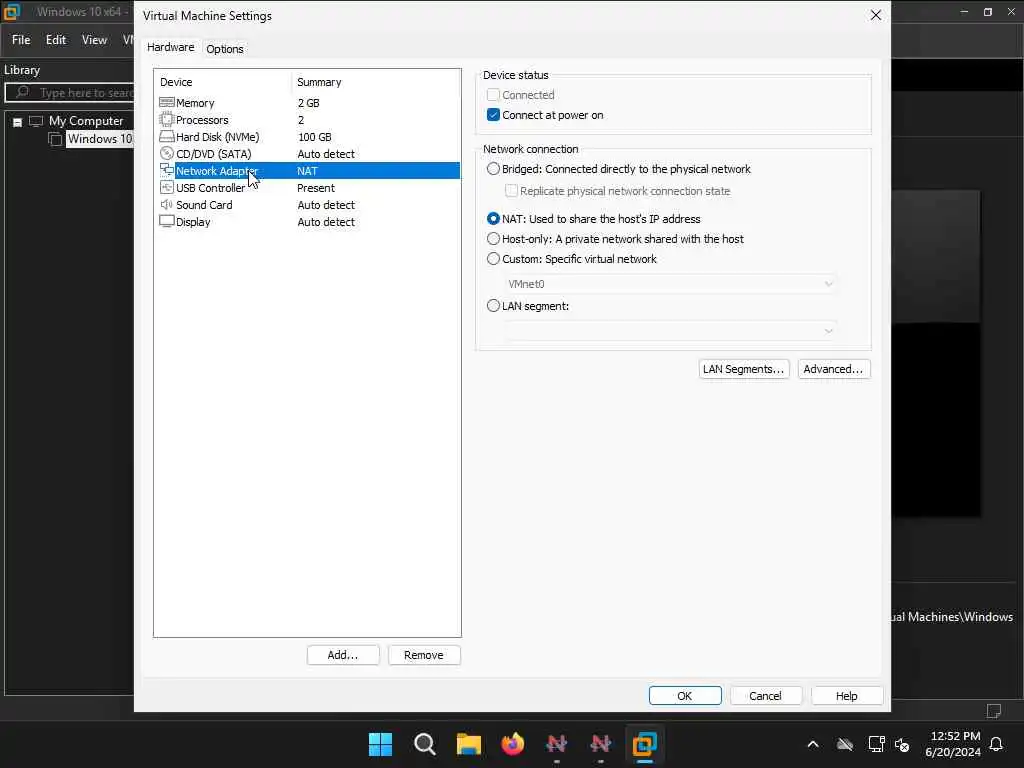1024x768 pixels.
Task: Click the Advanced... button
Action: [x=833, y=369]
